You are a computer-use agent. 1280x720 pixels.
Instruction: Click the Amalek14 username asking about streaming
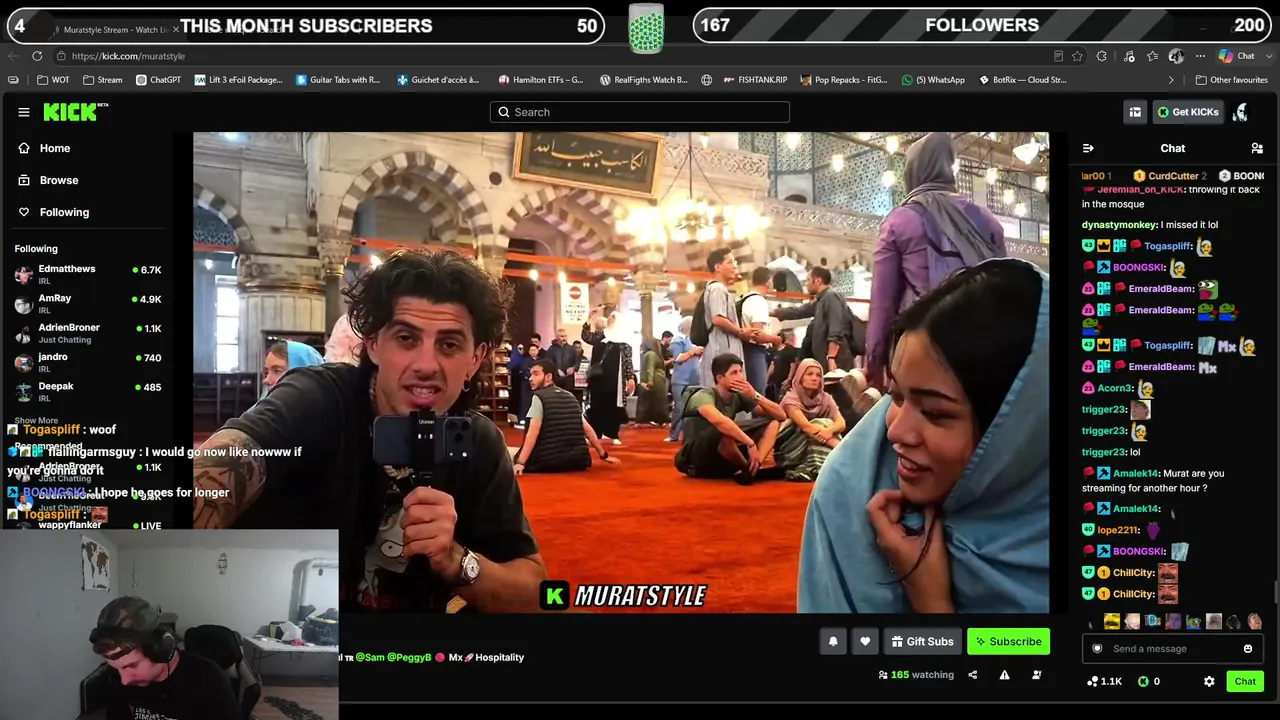pos(1136,473)
